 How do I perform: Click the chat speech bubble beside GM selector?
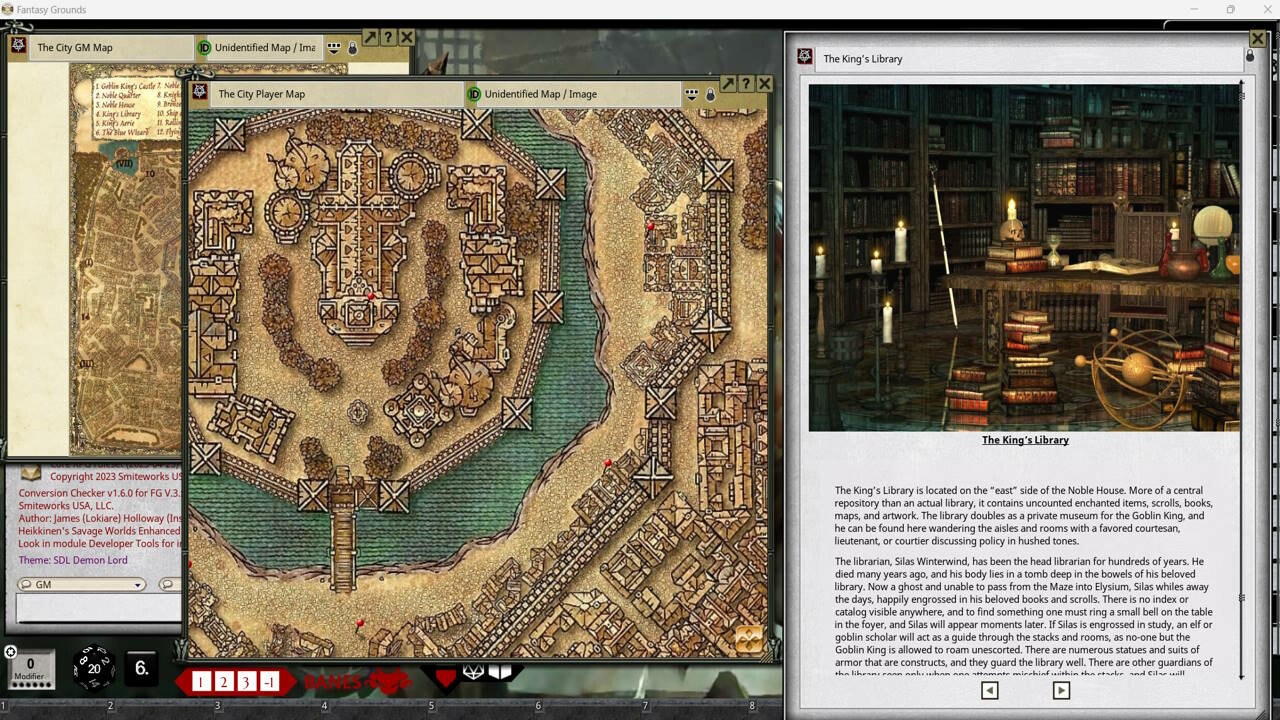coord(166,584)
